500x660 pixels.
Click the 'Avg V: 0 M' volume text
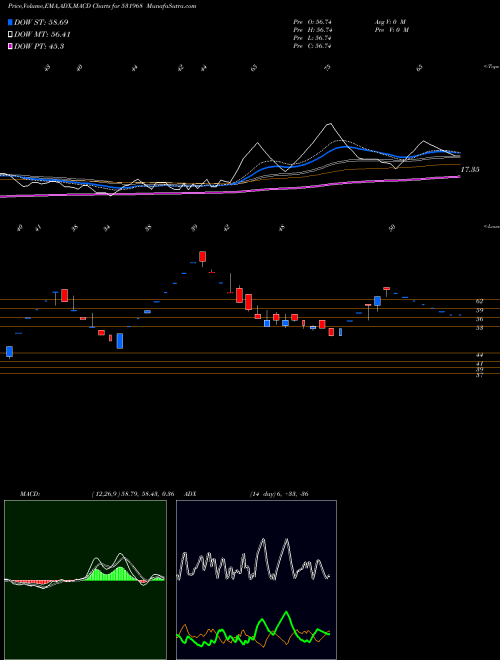[389, 22]
